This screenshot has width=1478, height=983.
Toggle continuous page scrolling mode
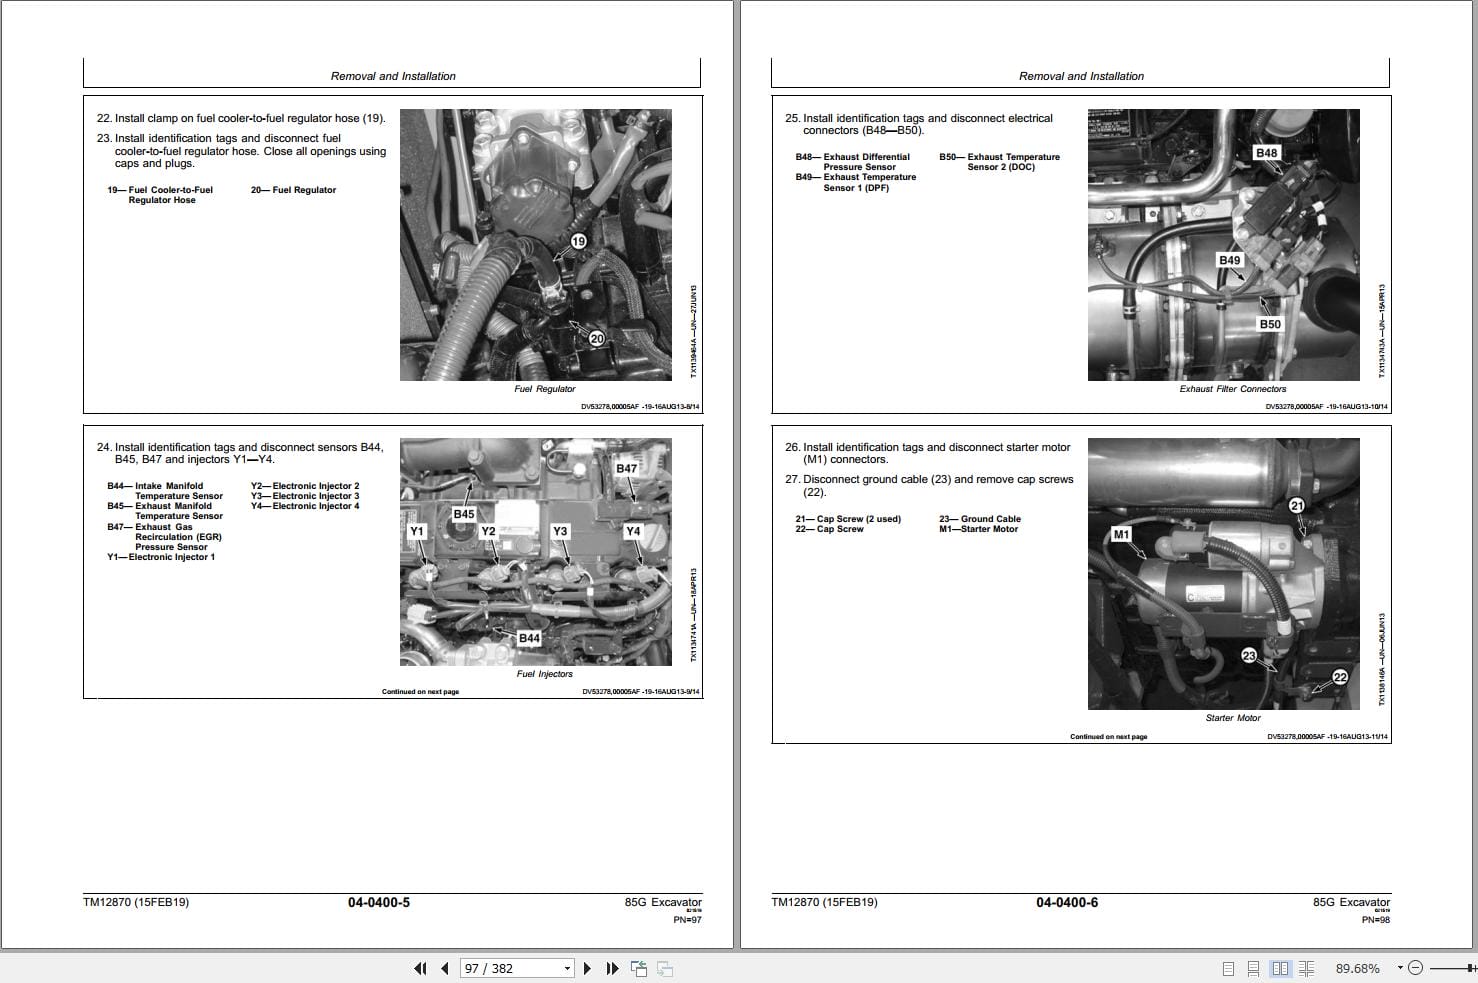(1255, 968)
